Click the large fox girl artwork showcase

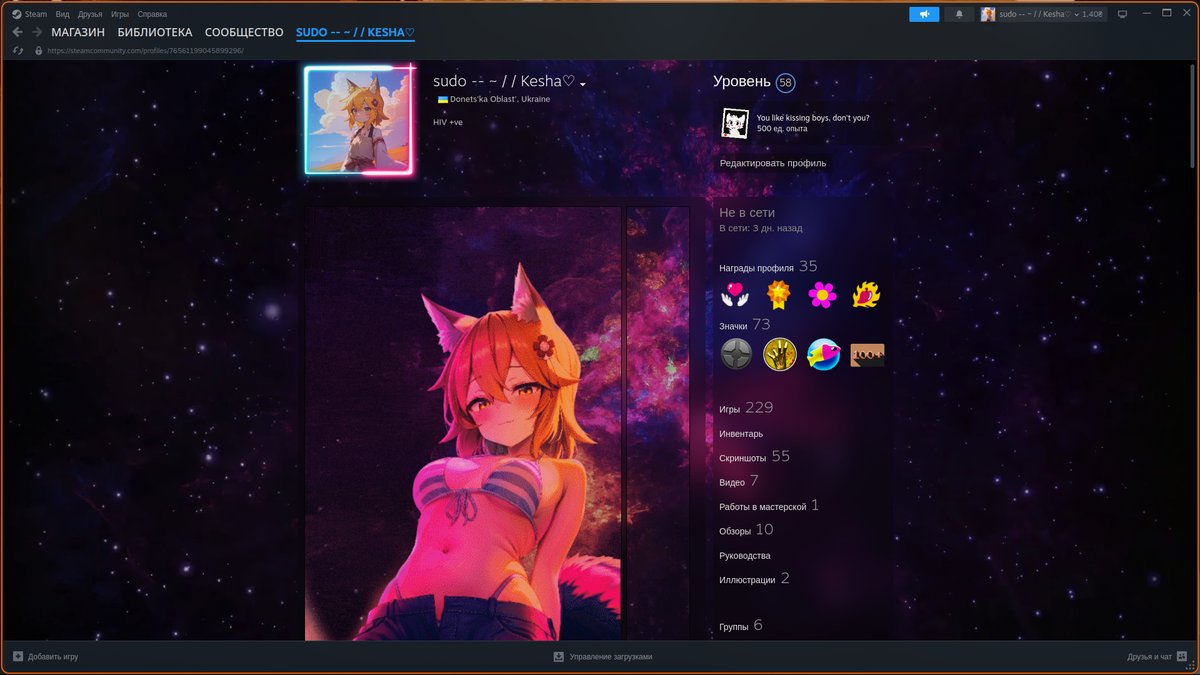464,423
